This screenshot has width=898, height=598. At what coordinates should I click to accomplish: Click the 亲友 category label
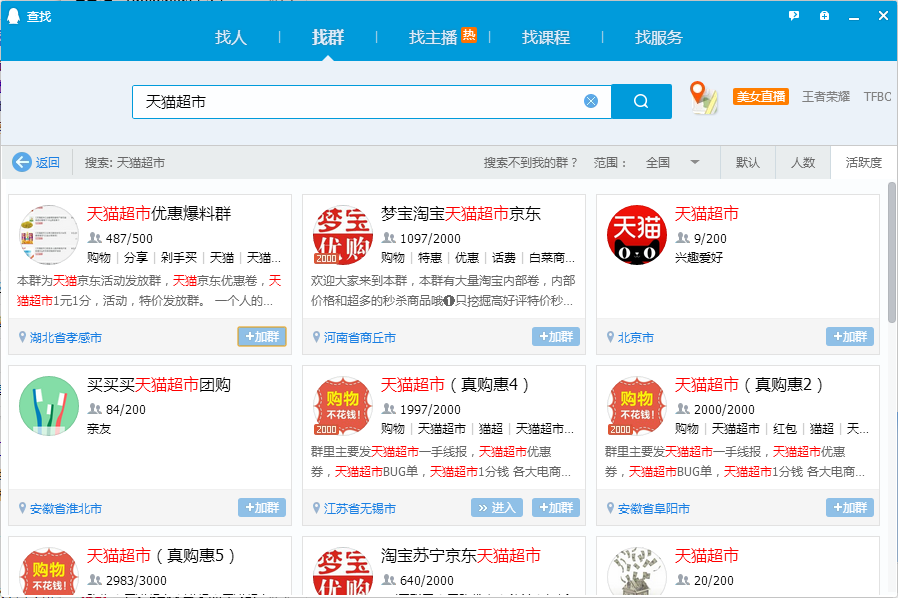99,428
